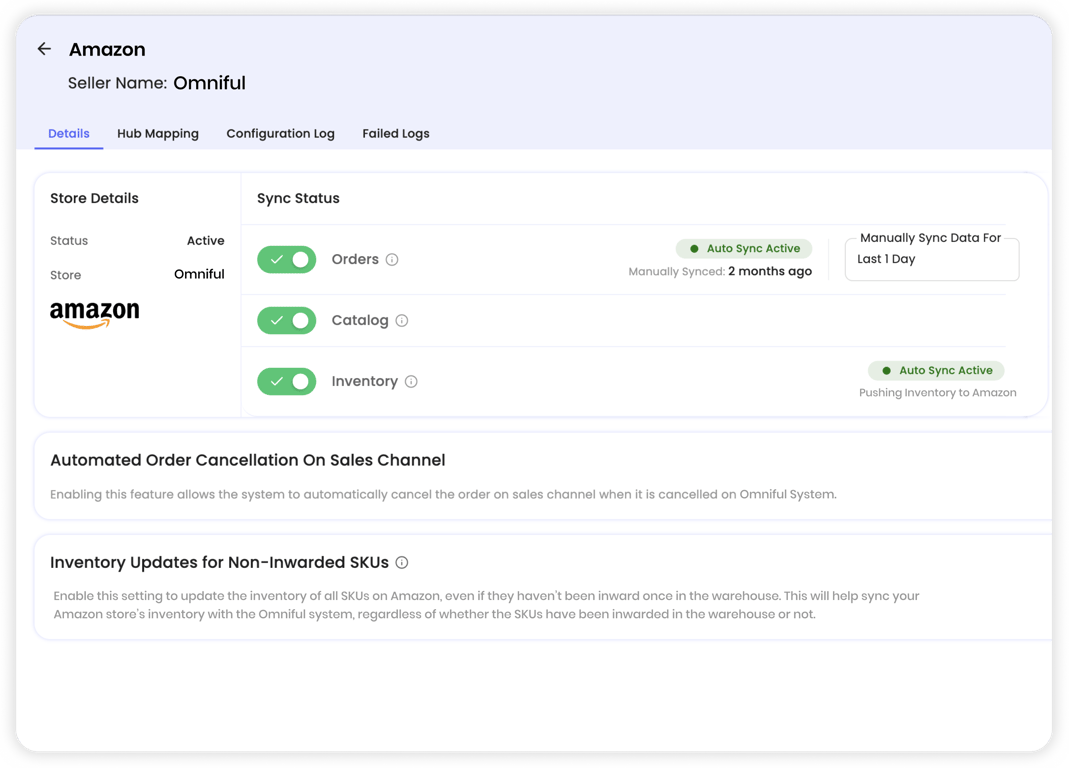This screenshot has height=768, width=1069.
Task: Turn off the Inventory sync toggle
Action: click(286, 381)
